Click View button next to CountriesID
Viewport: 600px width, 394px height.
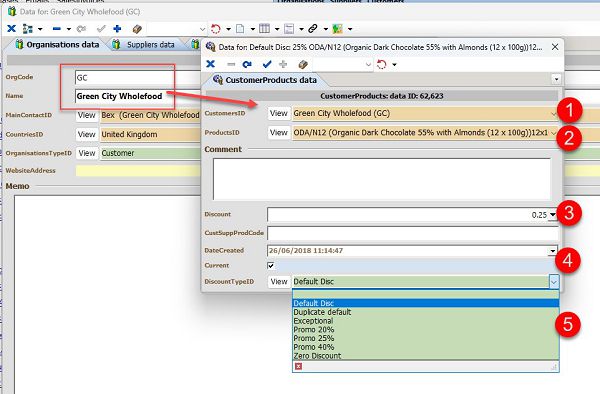click(87, 135)
